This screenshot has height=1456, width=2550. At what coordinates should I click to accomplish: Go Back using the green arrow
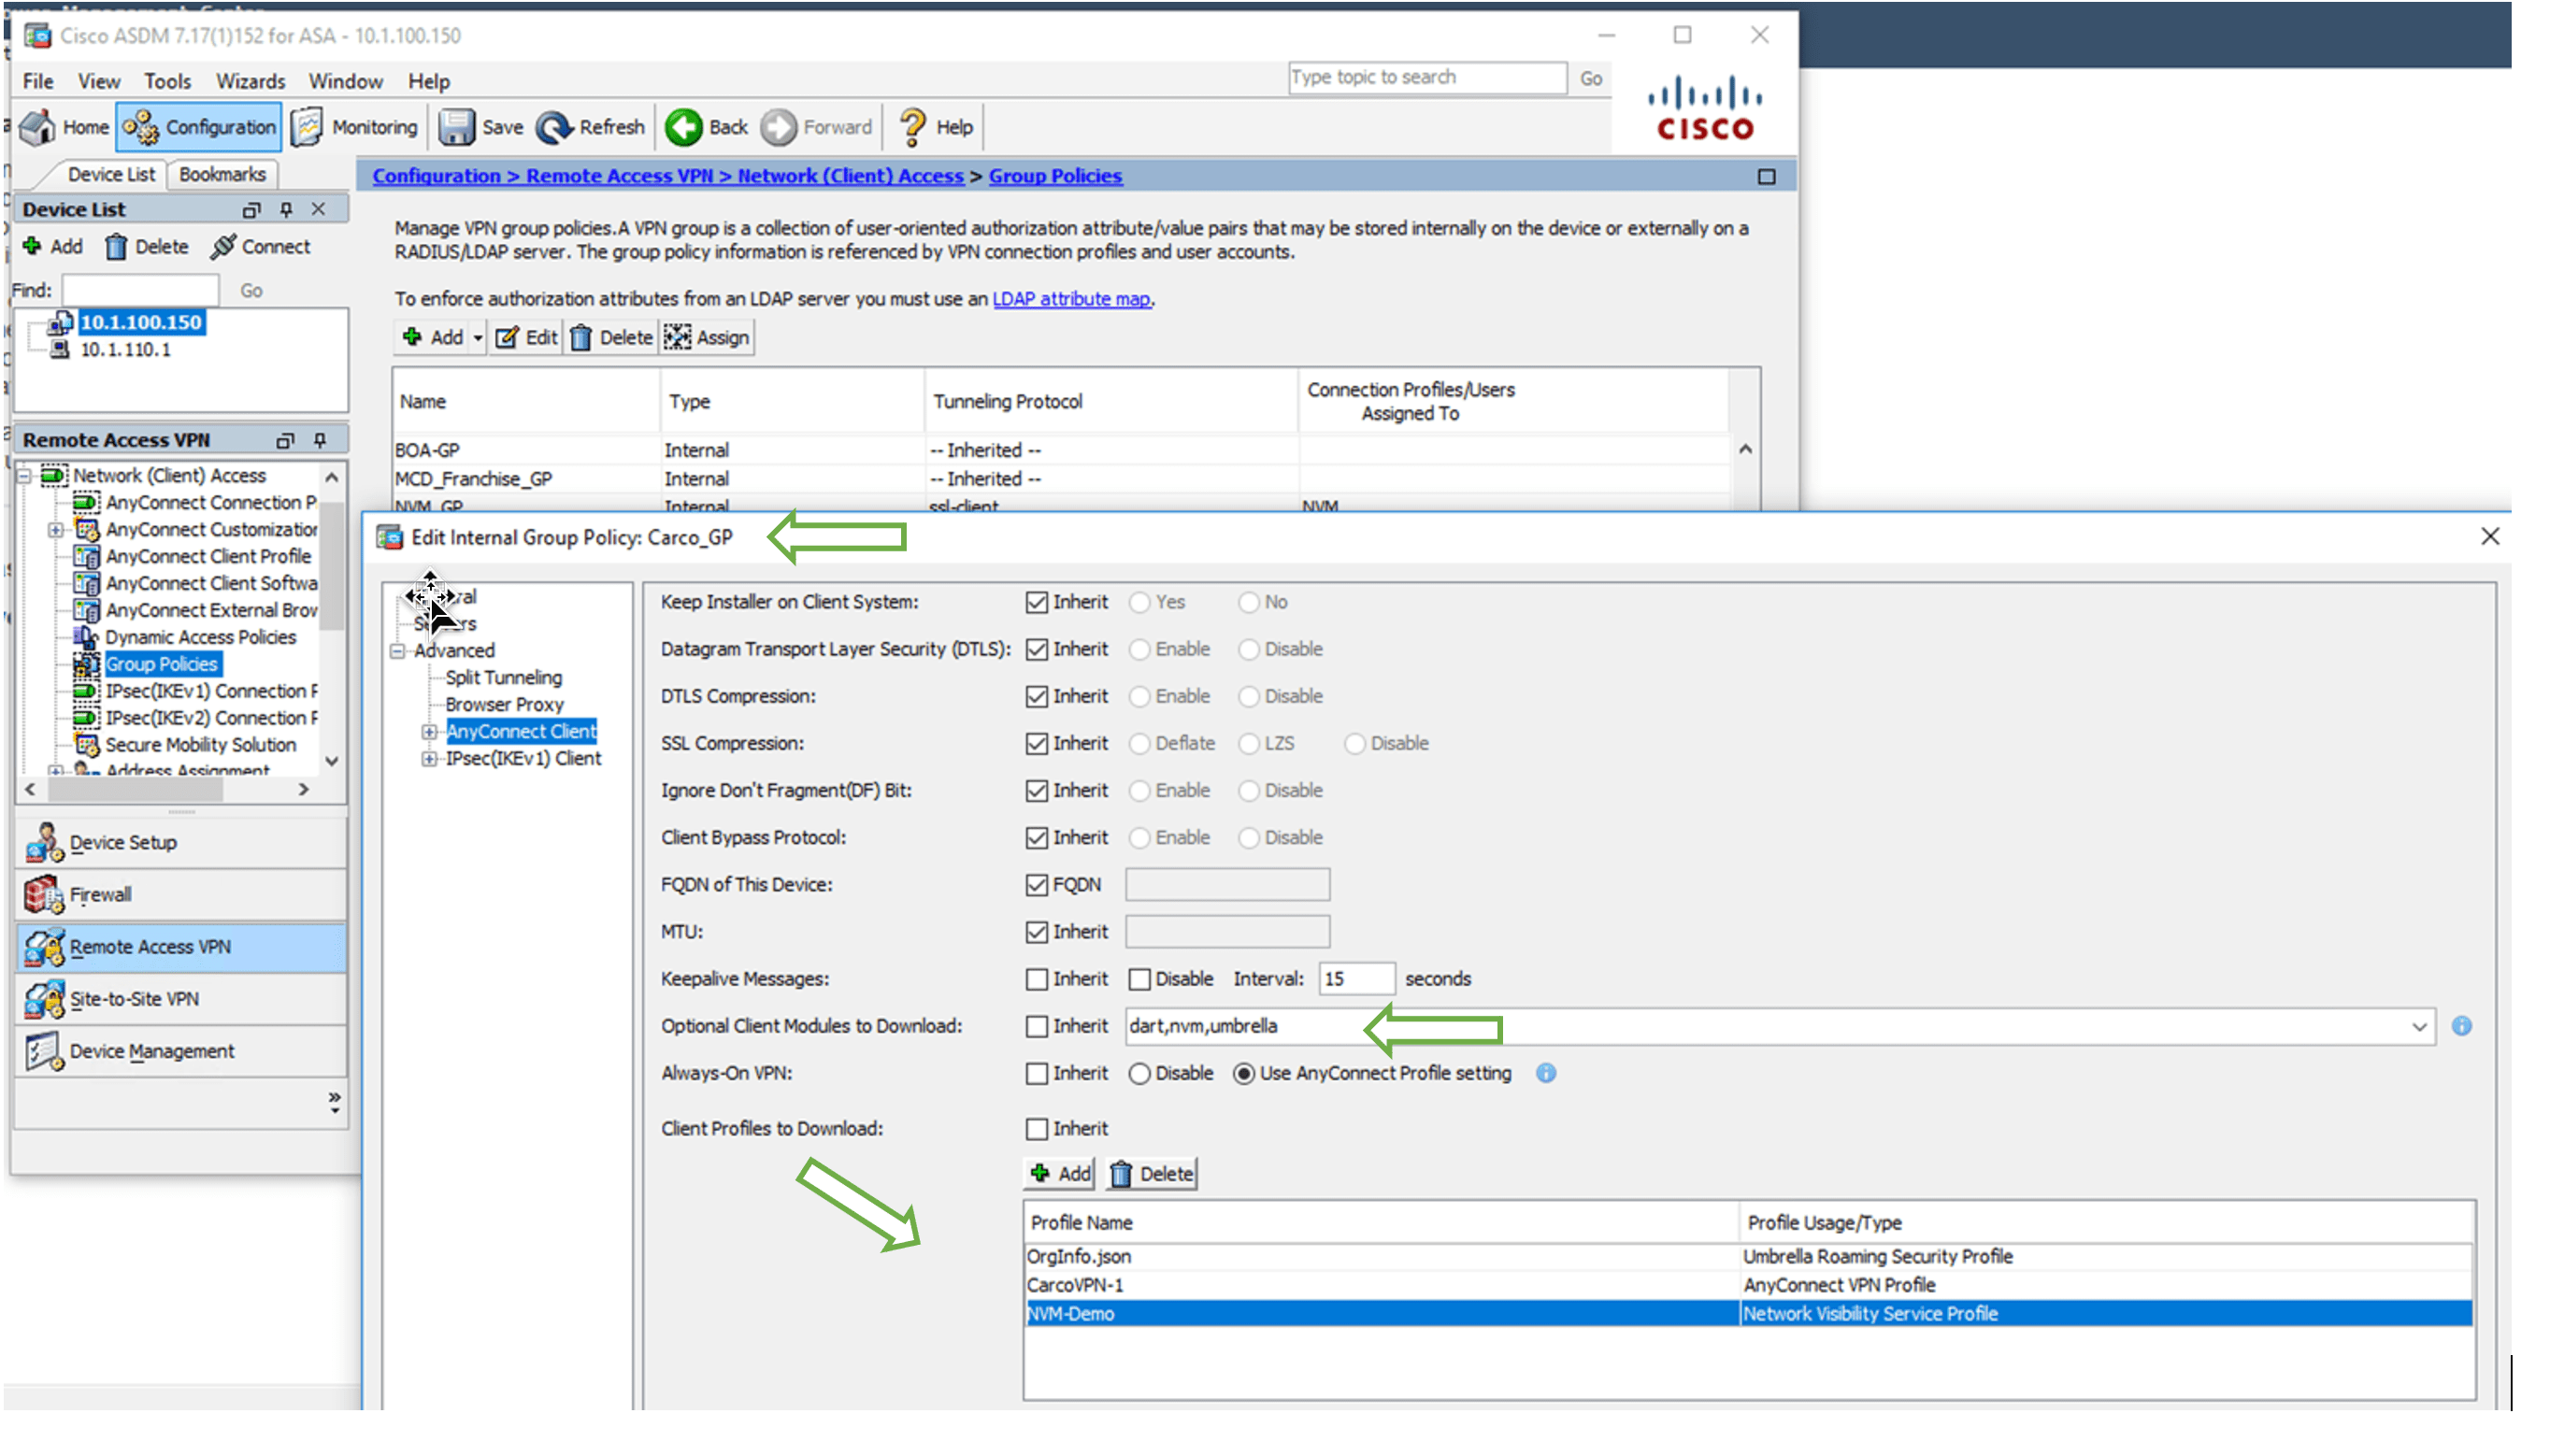(x=685, y=127)
